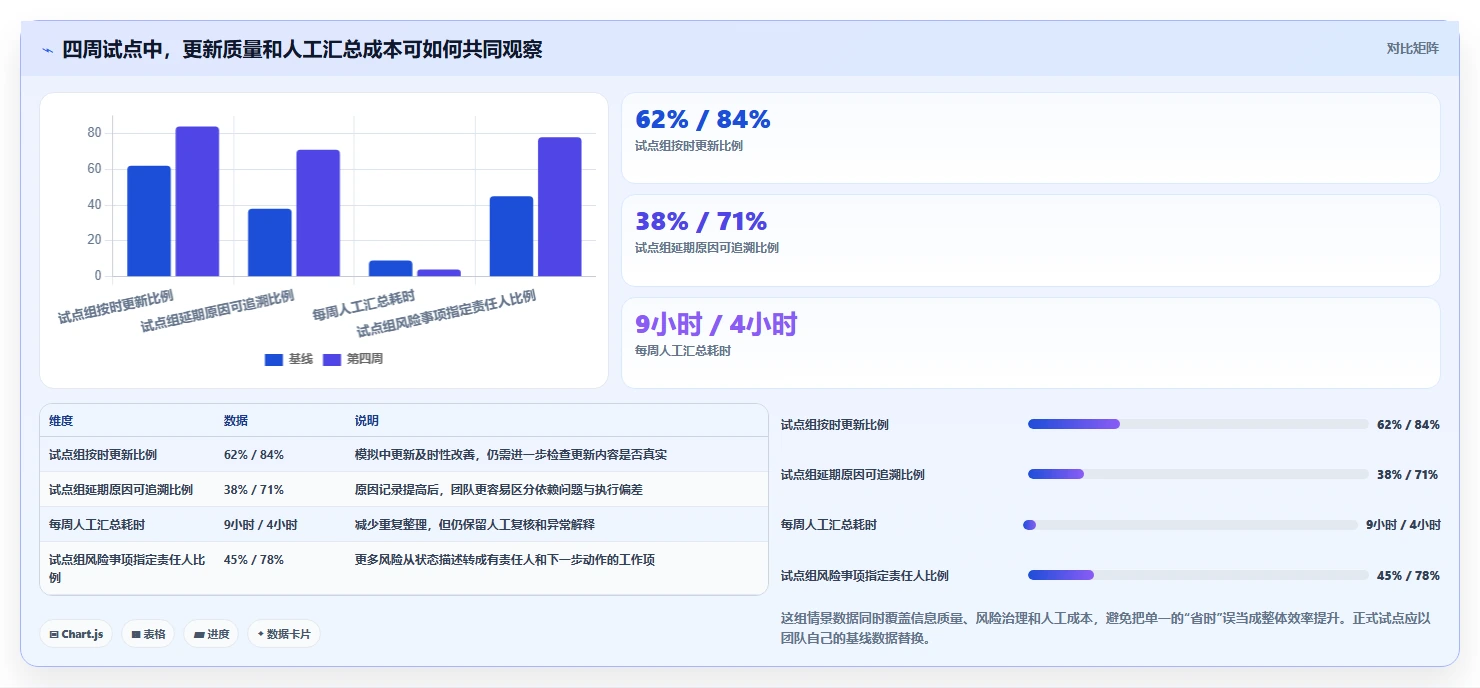Toggle the 基线 legend swatch
Viewport: 1480px width, 688px height.
coord(273,359)
